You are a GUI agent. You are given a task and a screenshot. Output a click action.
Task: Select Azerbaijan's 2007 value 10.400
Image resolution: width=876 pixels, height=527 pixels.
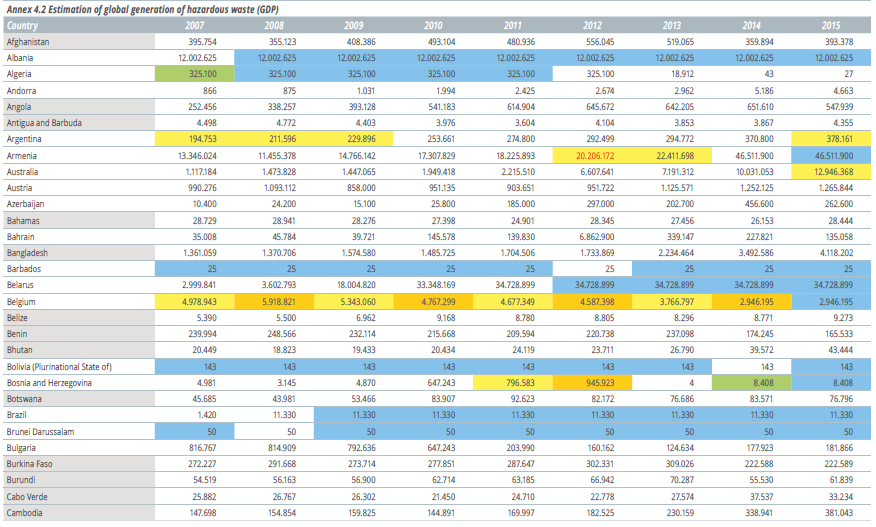tap(205, 204)
